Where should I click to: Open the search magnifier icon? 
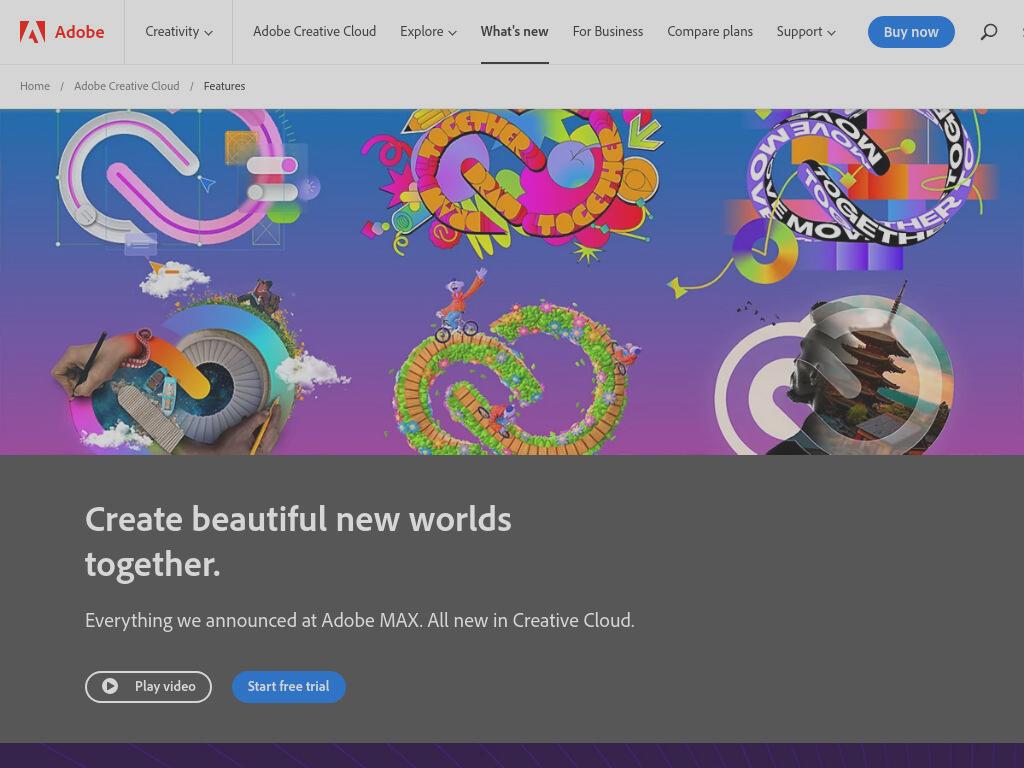pos(989,31)
